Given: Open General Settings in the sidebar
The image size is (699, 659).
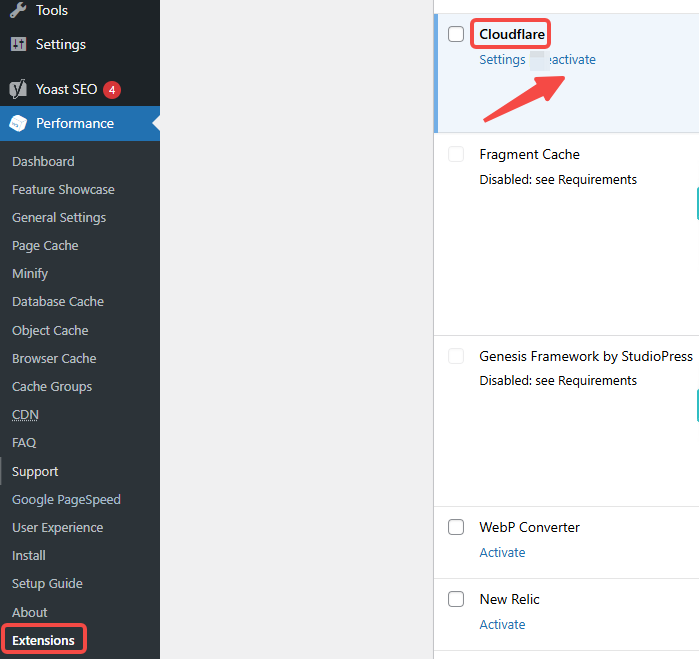Looking at the screenshot, I should coord(59,217).
